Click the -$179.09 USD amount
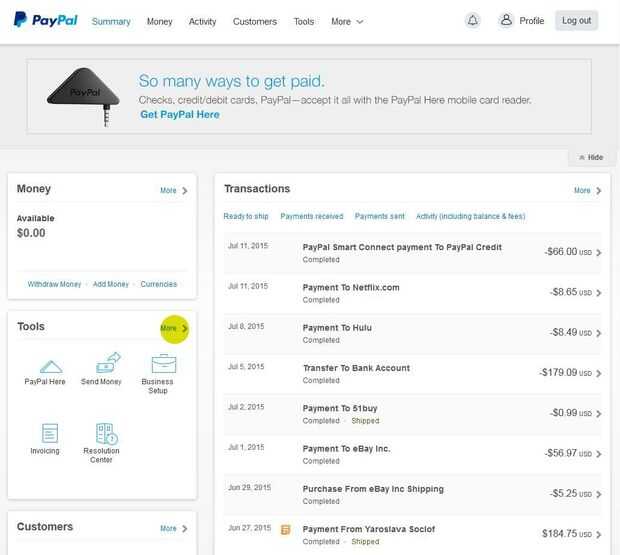The image size is (620, 555). point(565,373)
